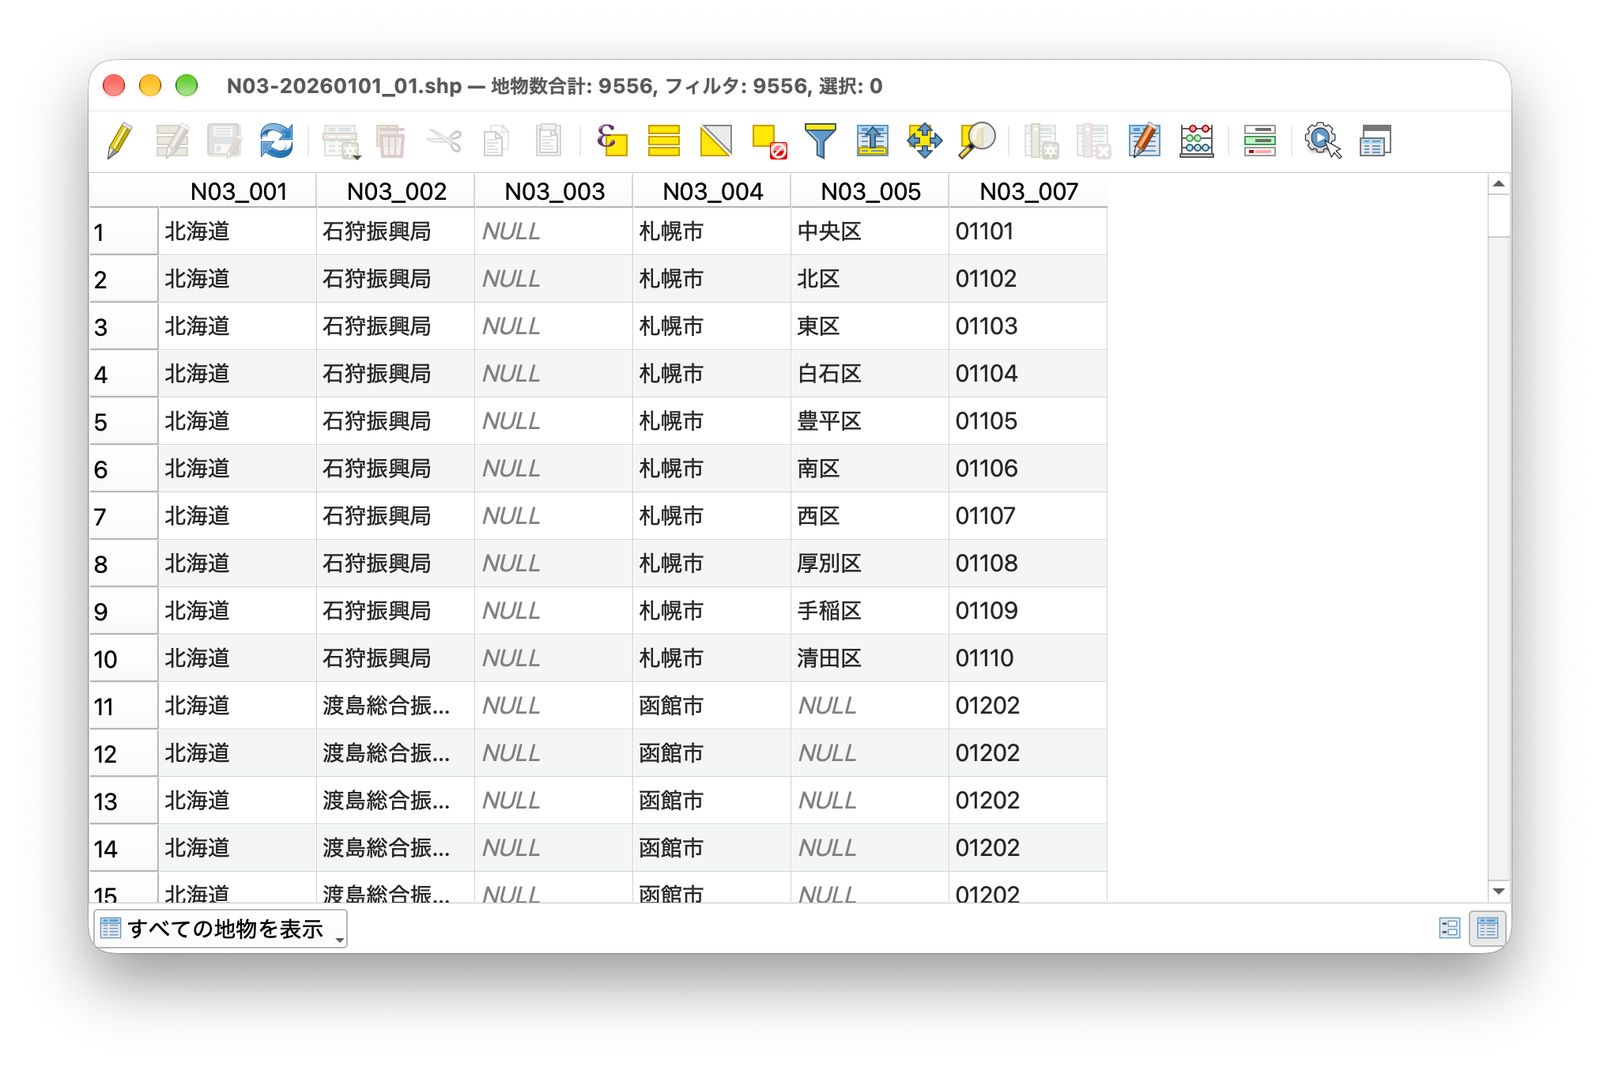Switch to table view
The width and height of the screenshot is (1600, 1070).
pos(1487,928)
